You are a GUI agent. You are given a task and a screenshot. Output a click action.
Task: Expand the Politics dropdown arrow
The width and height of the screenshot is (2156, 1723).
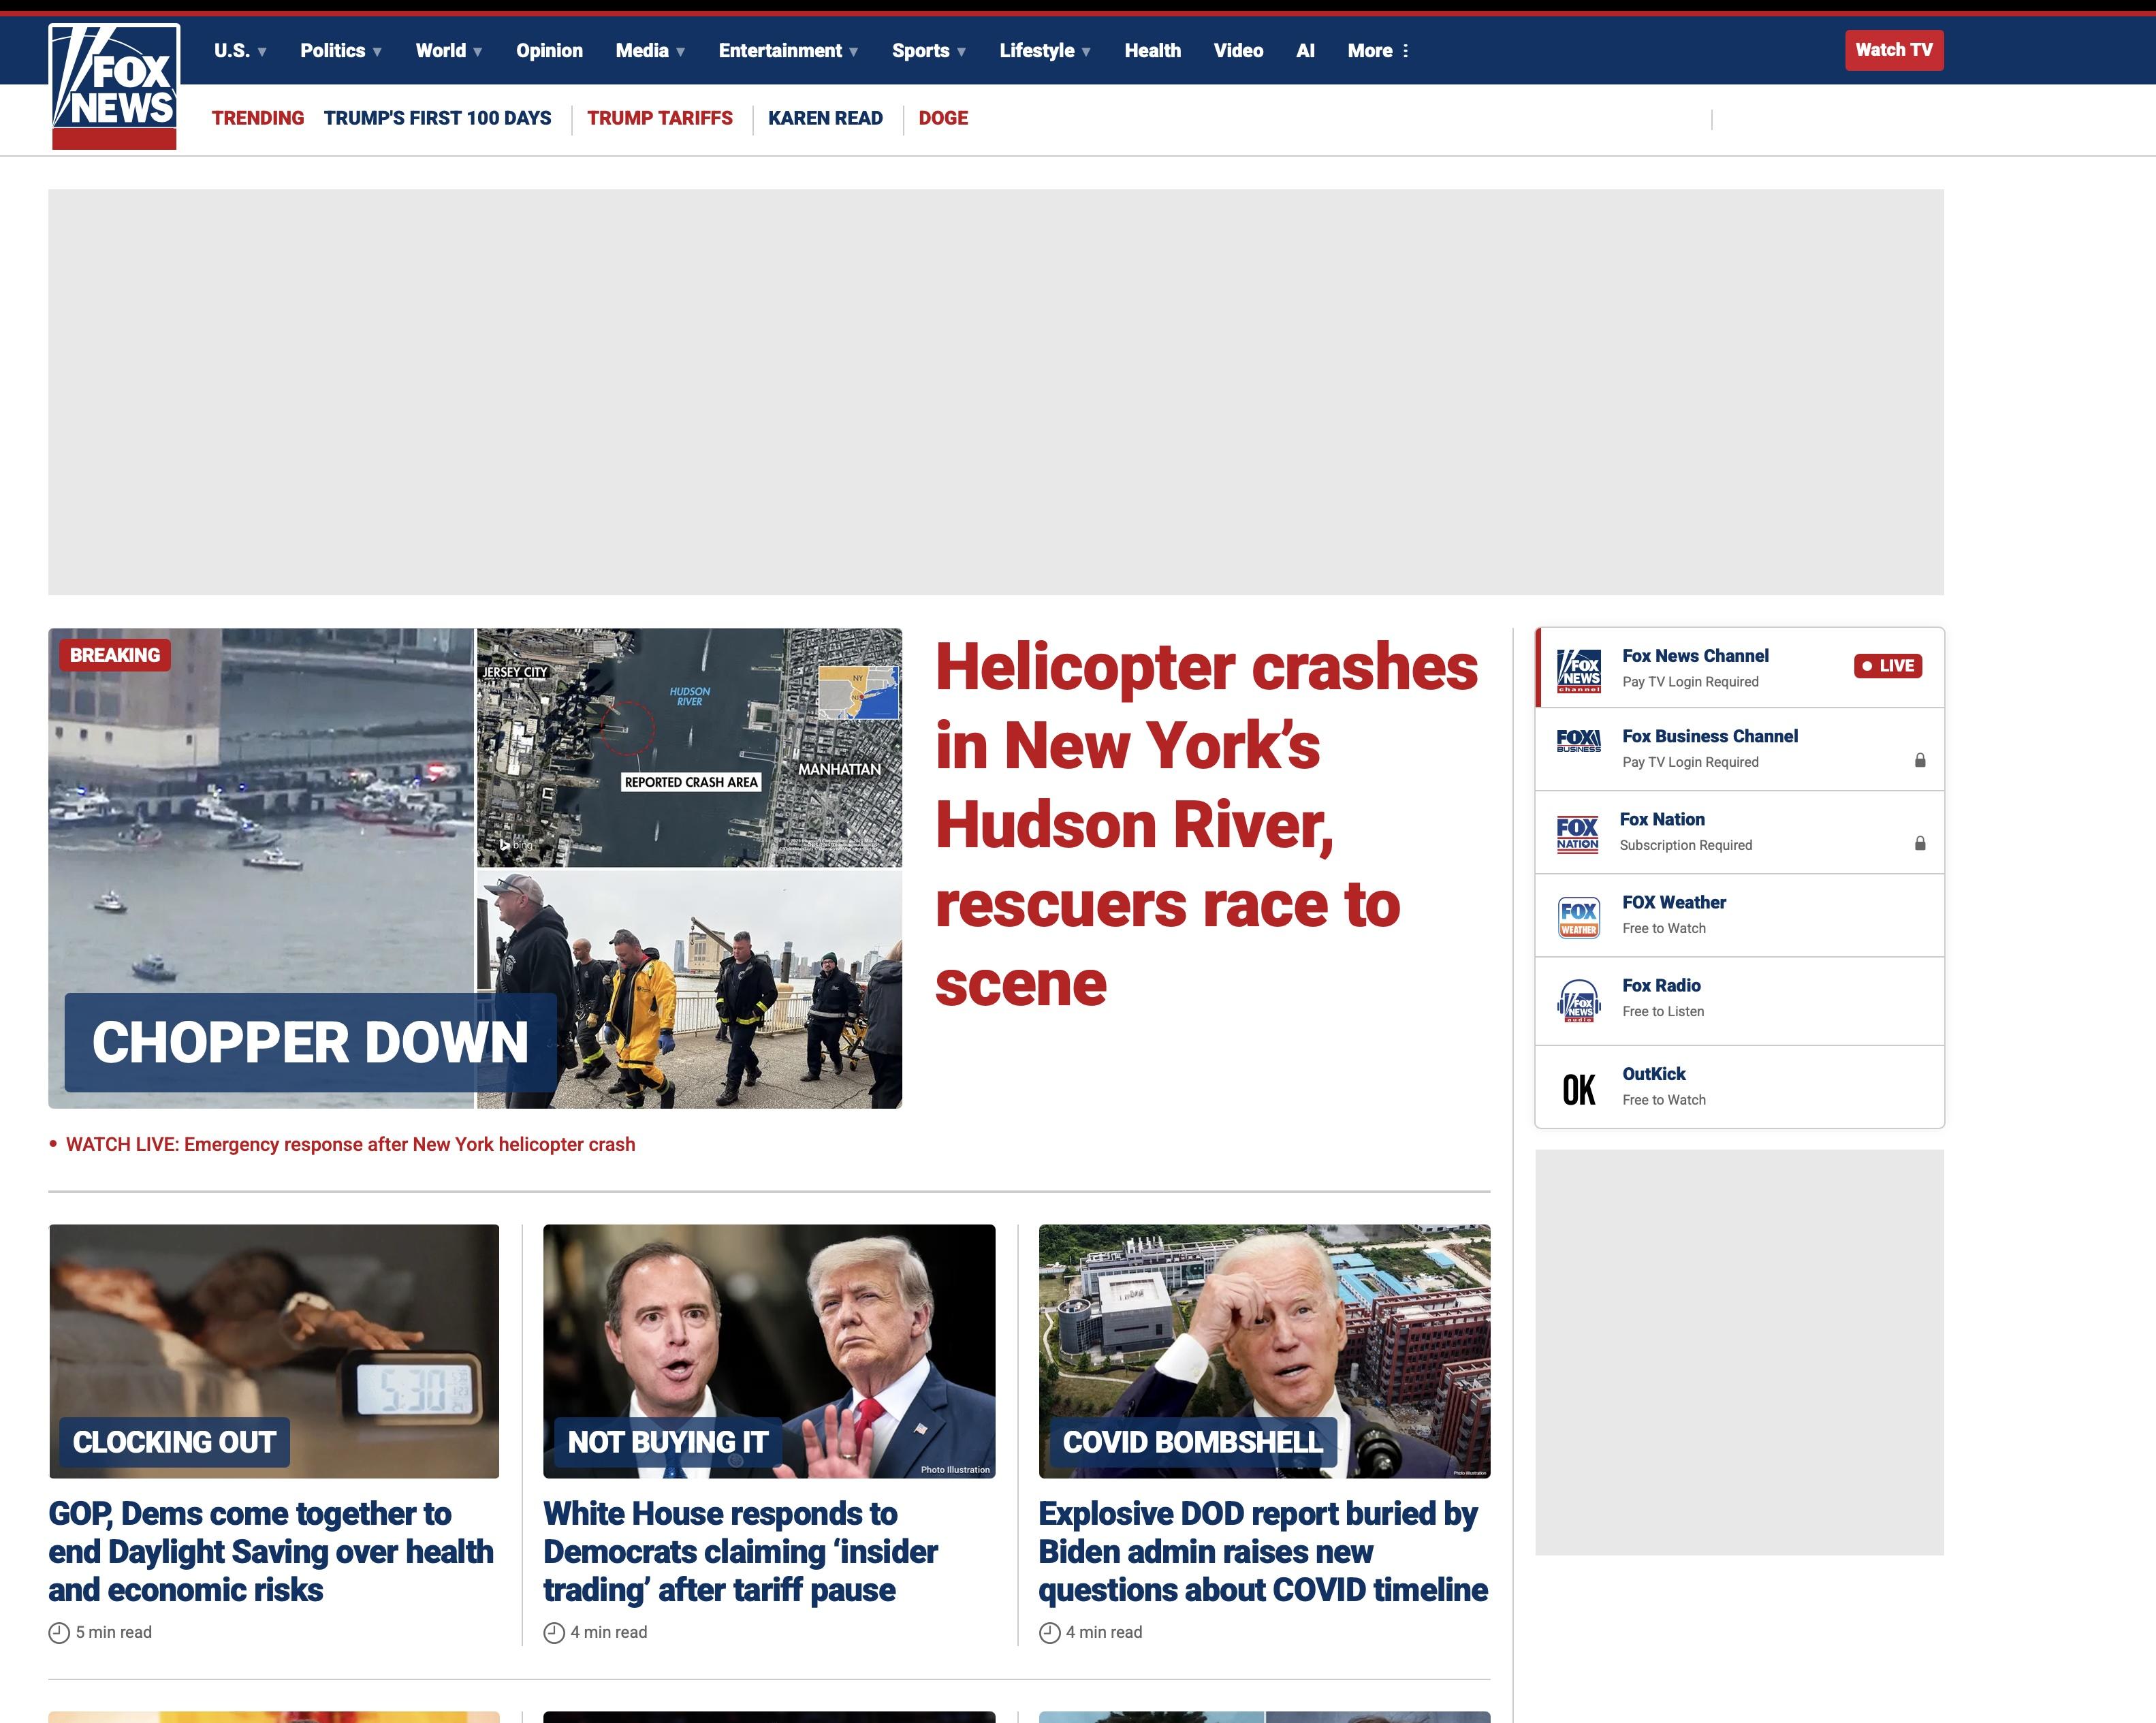pos(377,52)
